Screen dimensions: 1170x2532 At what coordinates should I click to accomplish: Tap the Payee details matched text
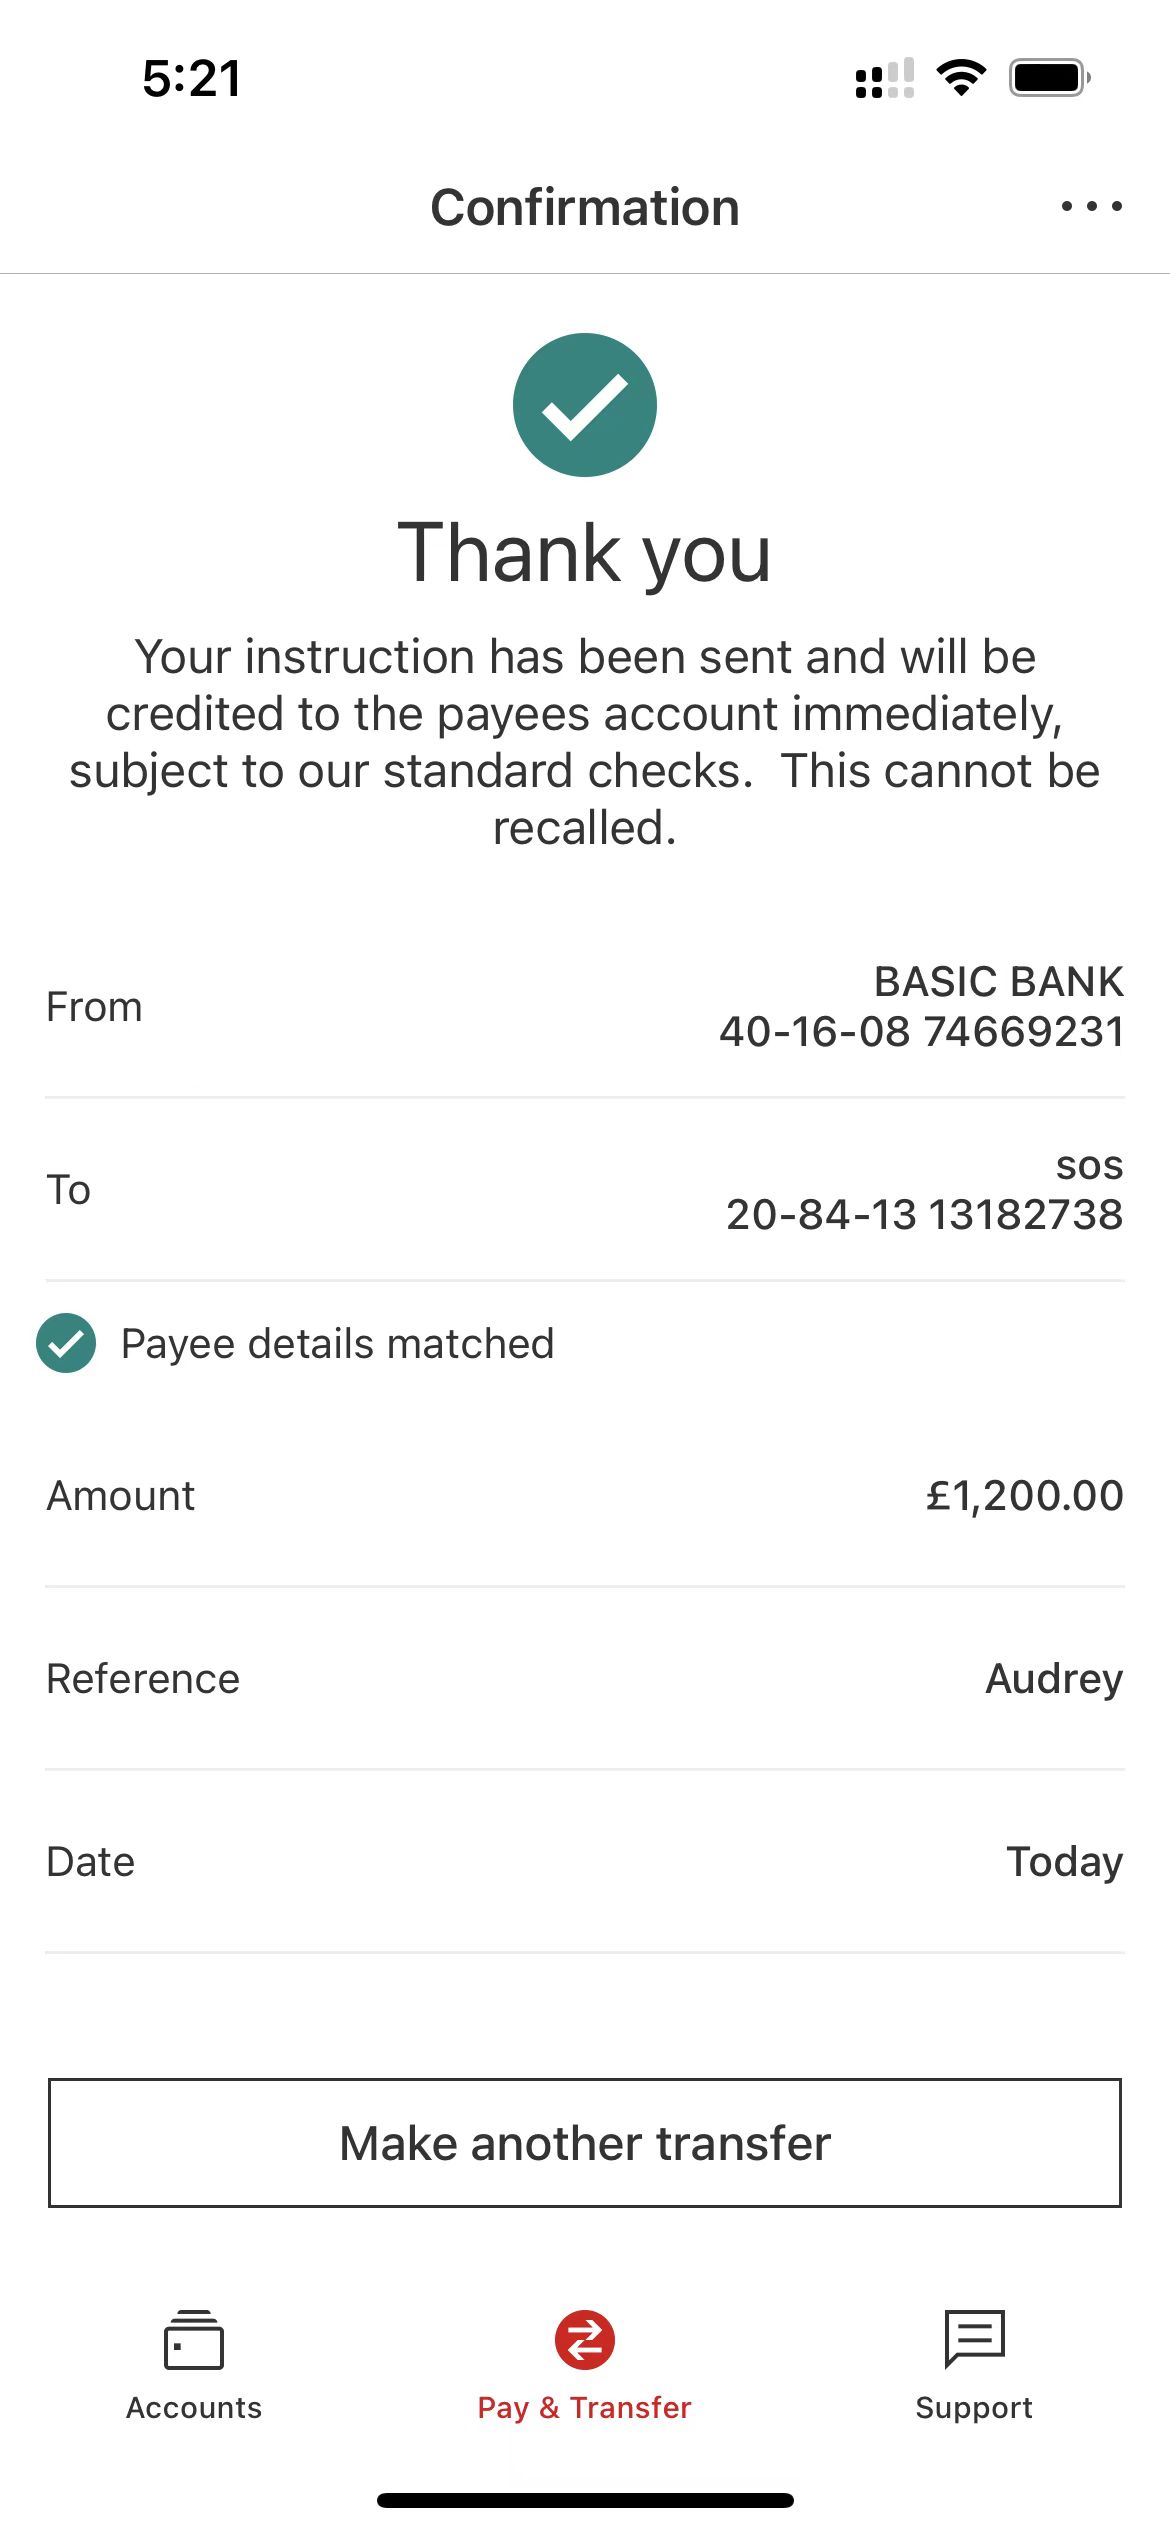[x=337, y=1344]
